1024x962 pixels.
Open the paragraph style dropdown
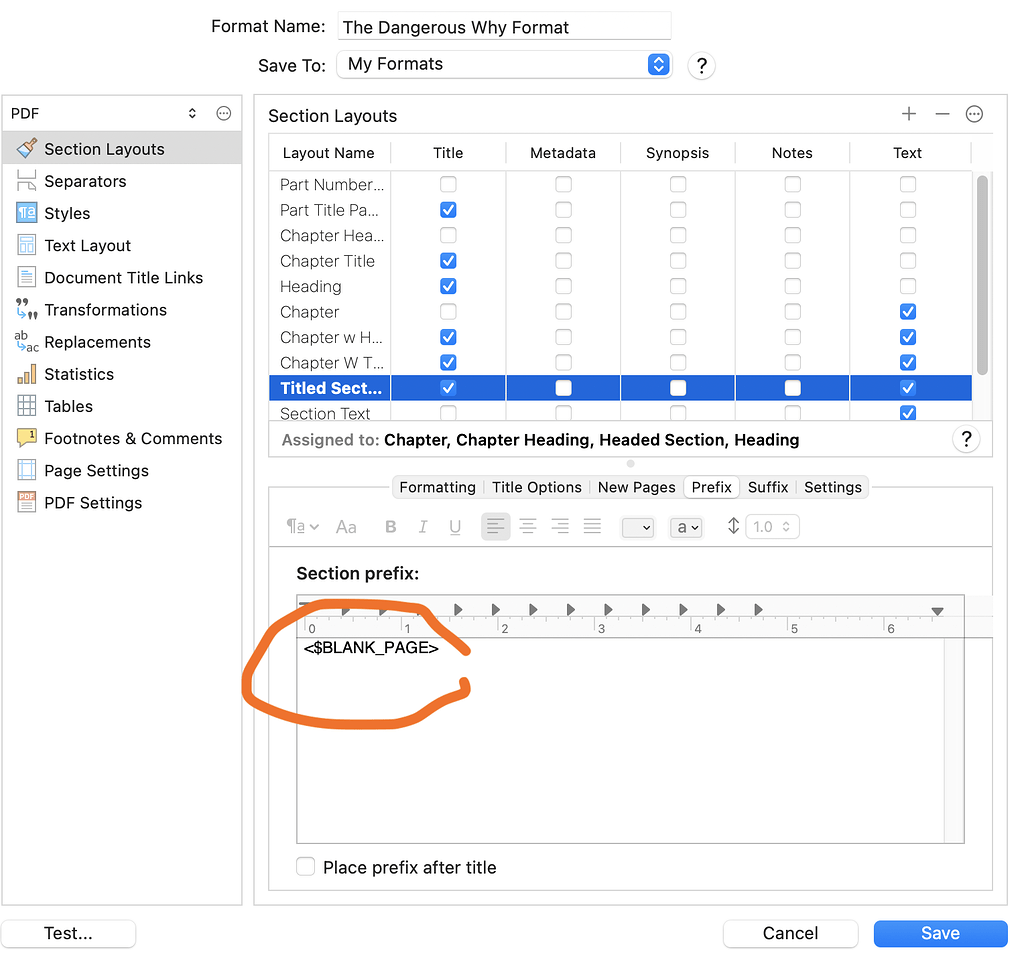pos(302,527)
